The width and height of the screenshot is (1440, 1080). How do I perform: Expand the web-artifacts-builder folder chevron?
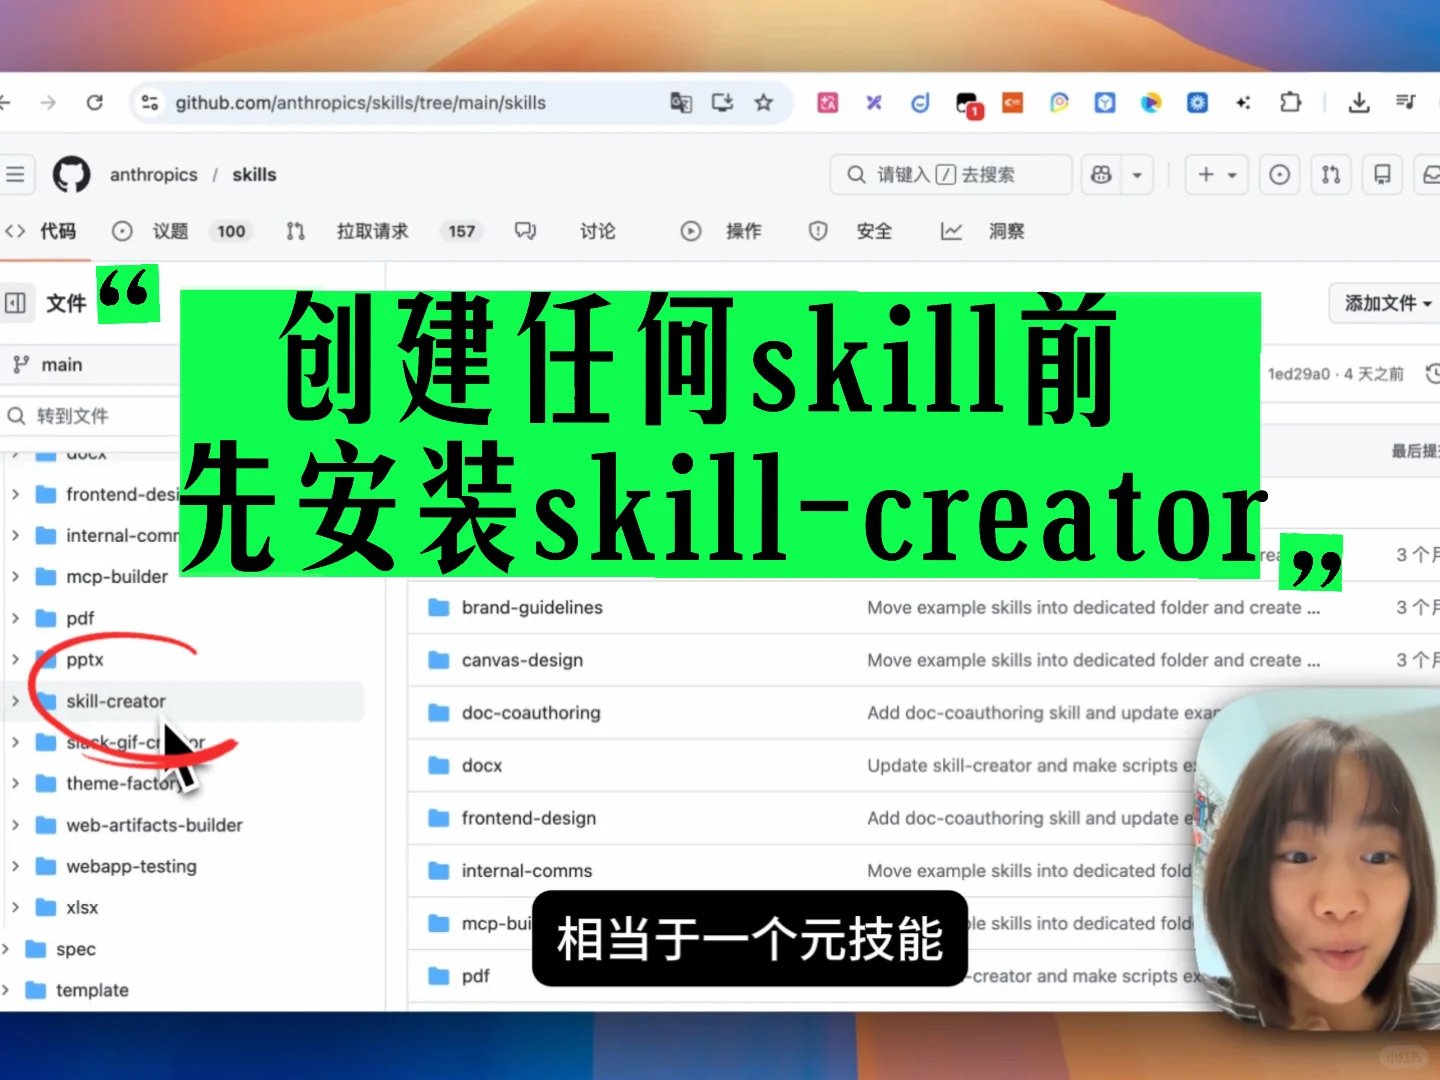[15, 825]
